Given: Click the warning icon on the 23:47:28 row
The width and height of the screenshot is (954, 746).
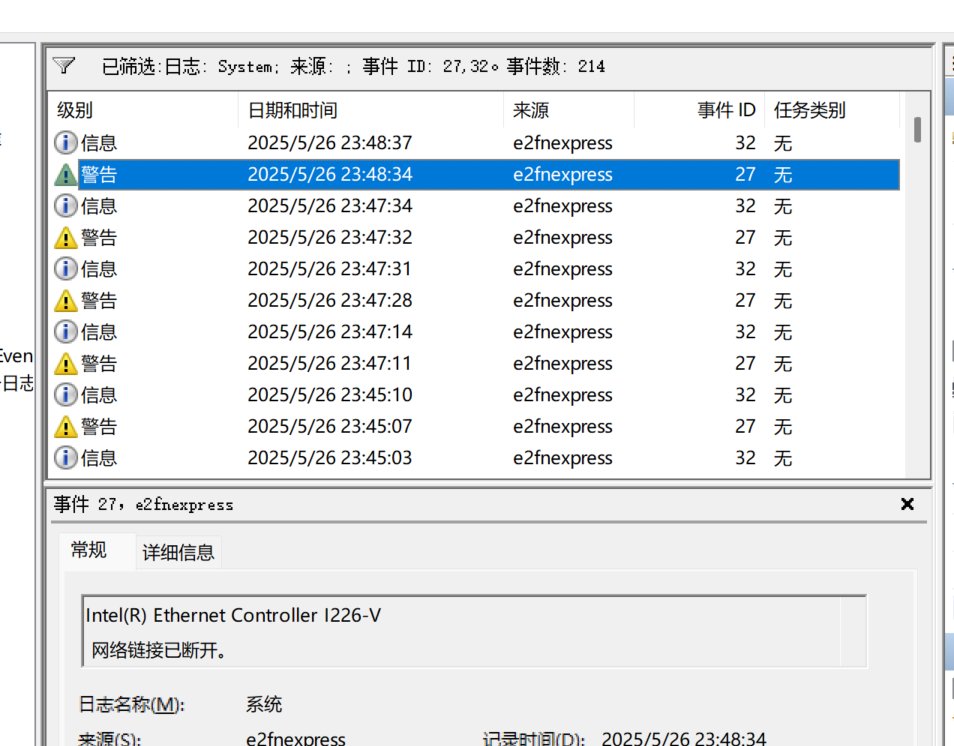Looking at the screenshot, I should [x=66, y=301].
